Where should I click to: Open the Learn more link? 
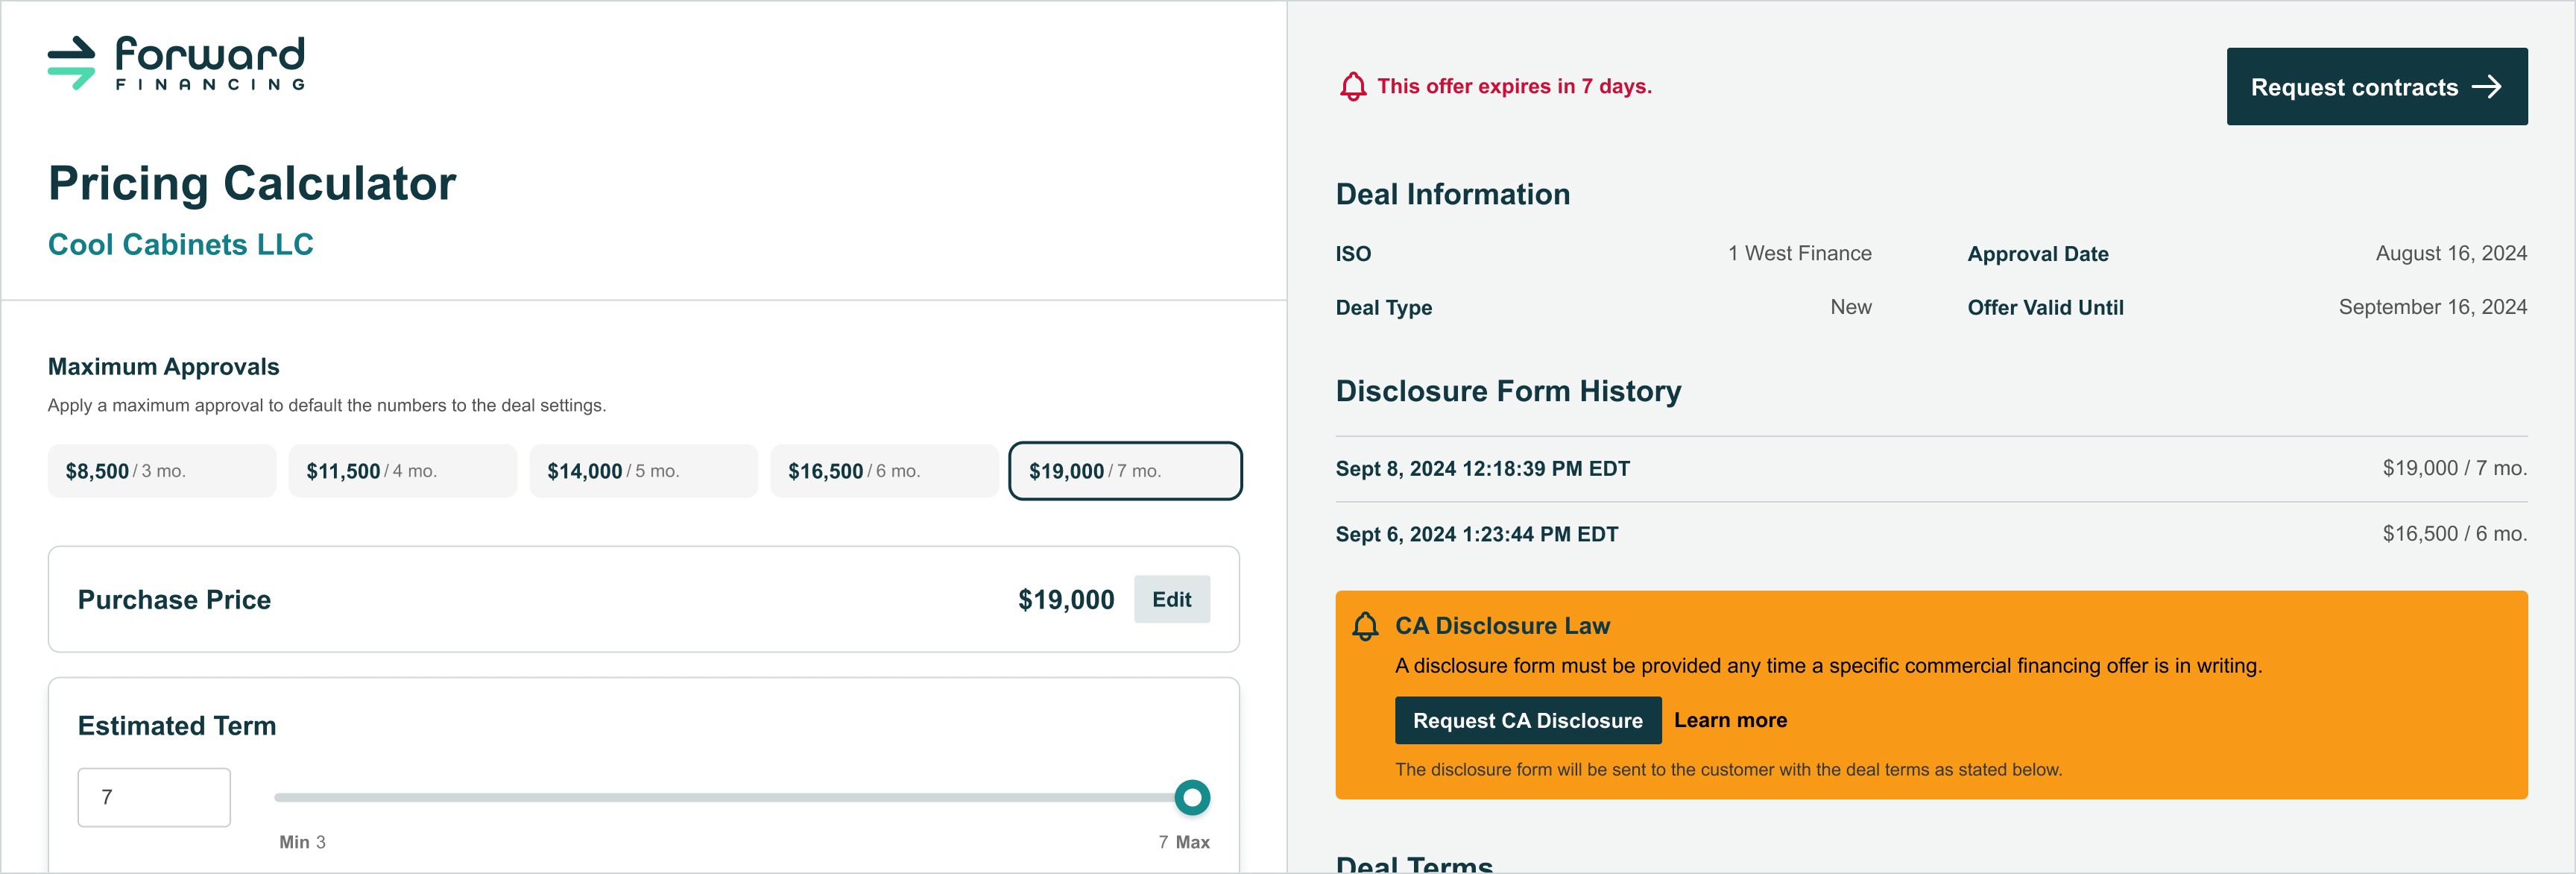tap(1730, 720)
